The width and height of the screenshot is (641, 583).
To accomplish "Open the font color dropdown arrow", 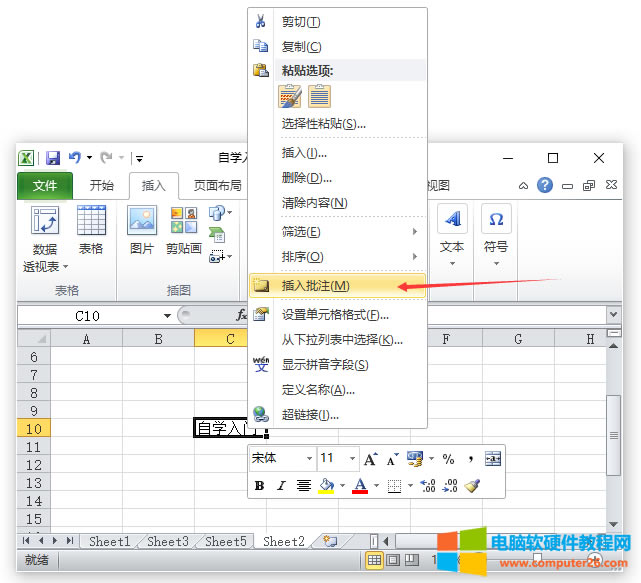I will (x=377, y=486).
